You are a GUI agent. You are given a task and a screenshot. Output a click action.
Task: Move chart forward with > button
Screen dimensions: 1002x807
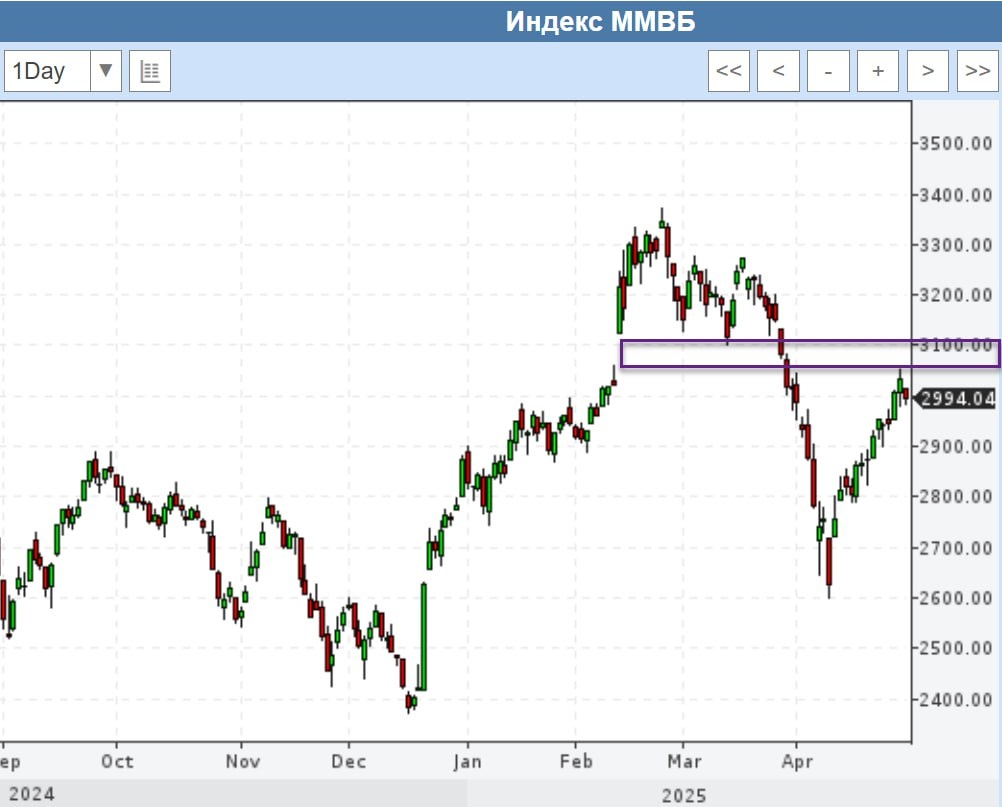928,71
